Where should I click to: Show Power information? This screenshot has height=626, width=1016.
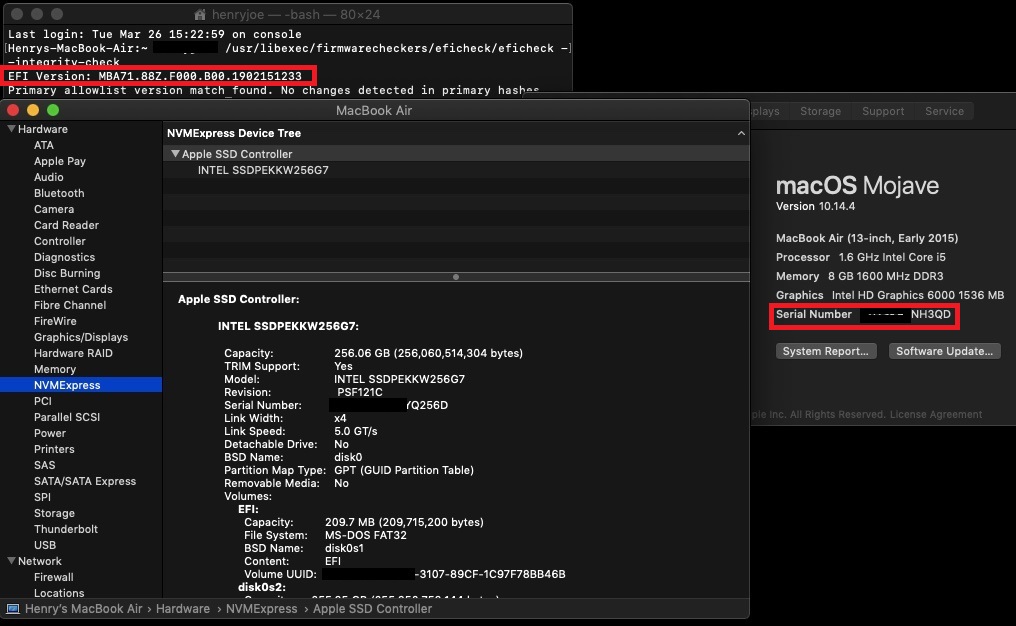pyautogui.click(x=50, y=433)
